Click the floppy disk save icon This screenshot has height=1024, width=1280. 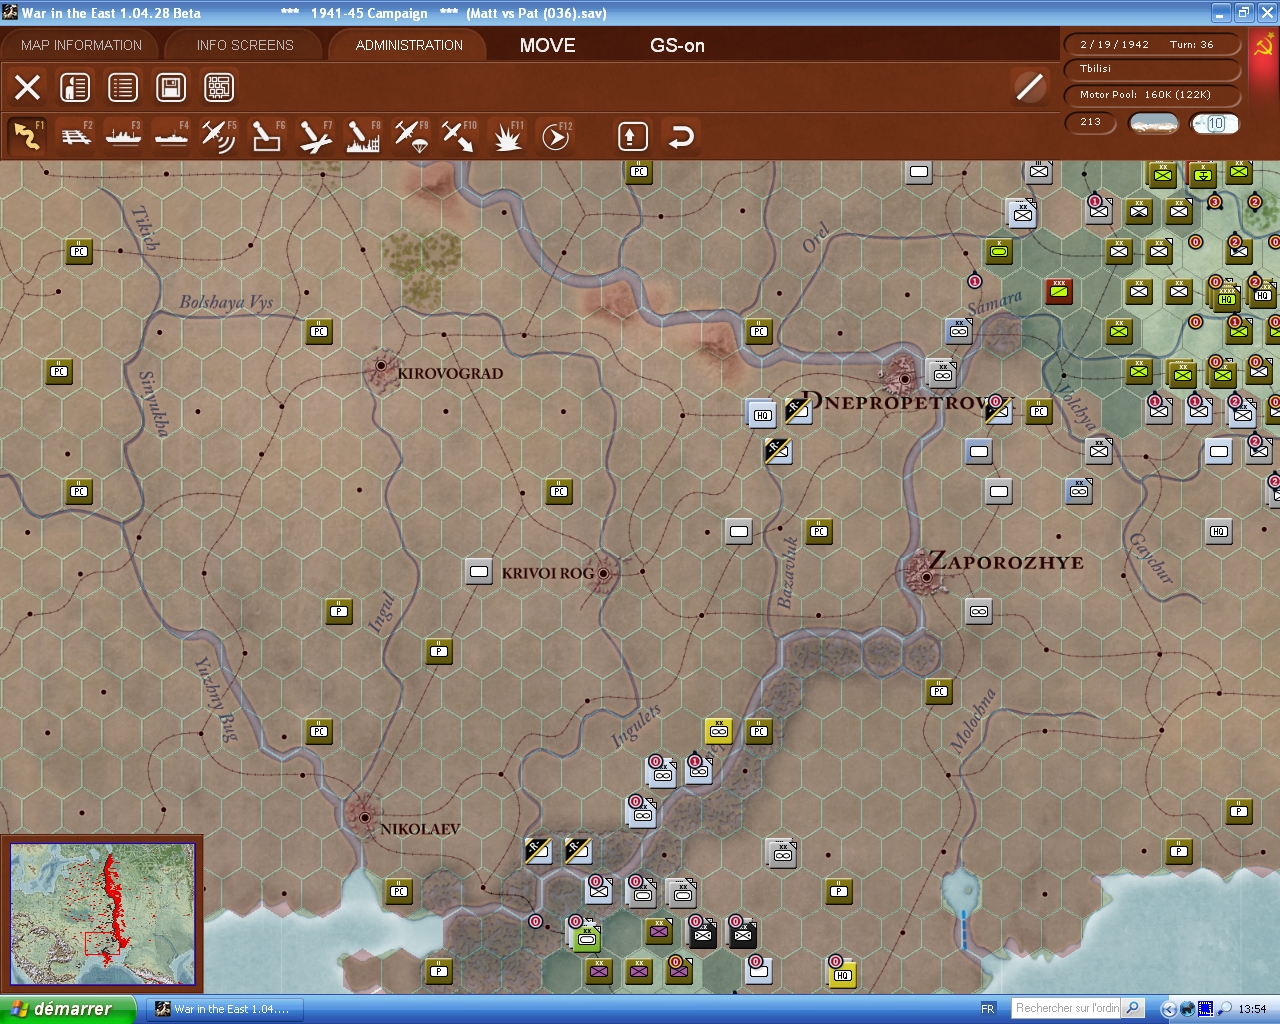(171, 87)
